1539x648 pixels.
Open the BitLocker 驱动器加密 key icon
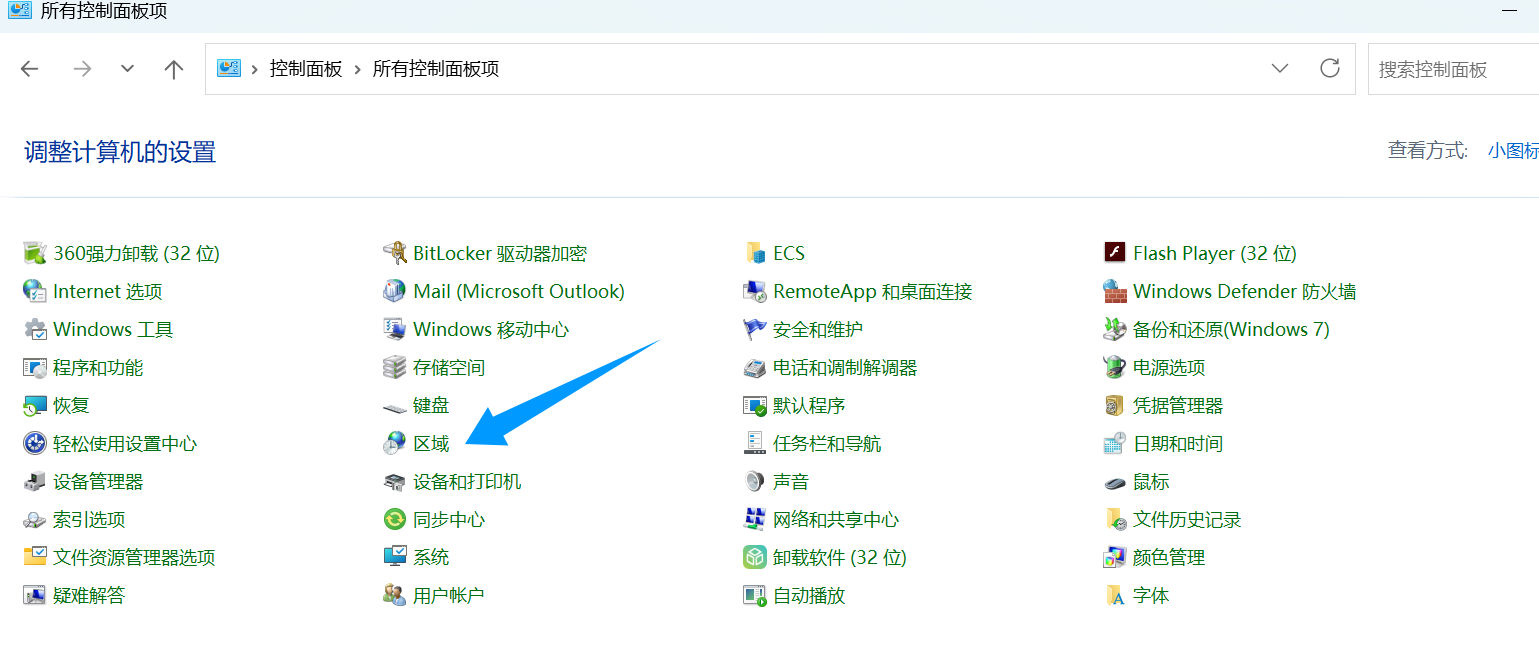pyautogui.click(x=395, y=253)
